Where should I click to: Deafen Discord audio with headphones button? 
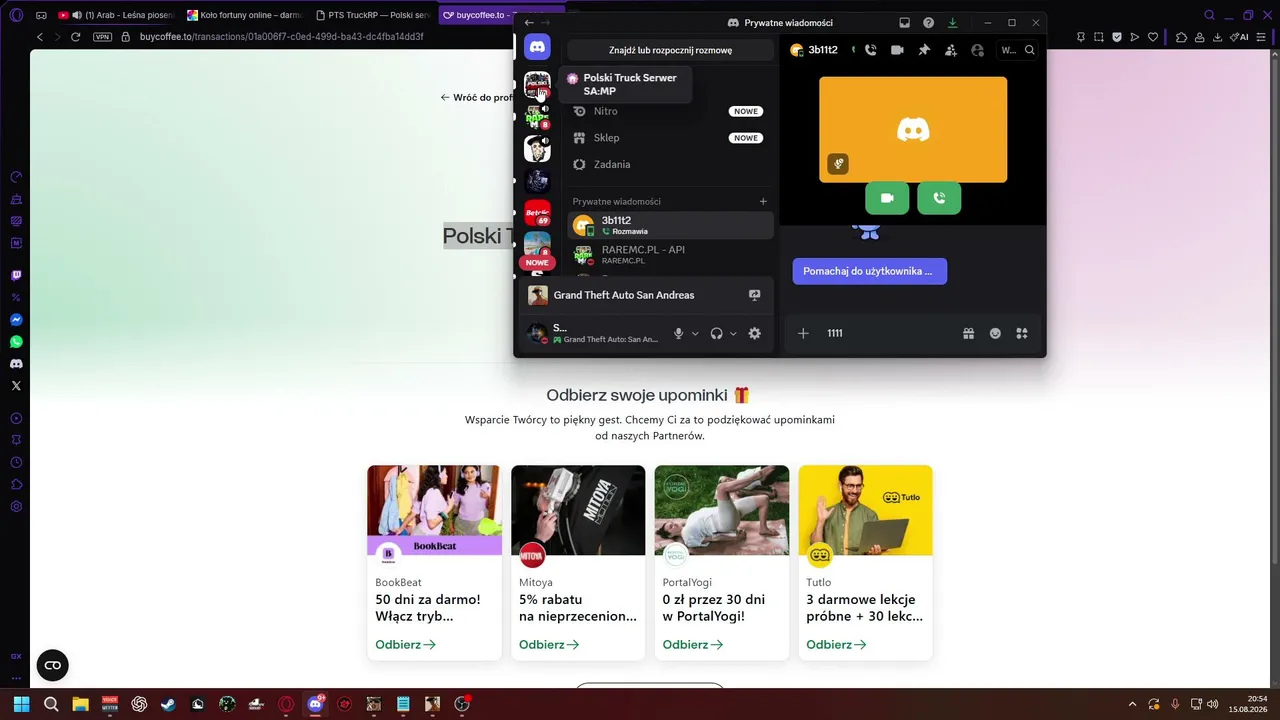716,334
